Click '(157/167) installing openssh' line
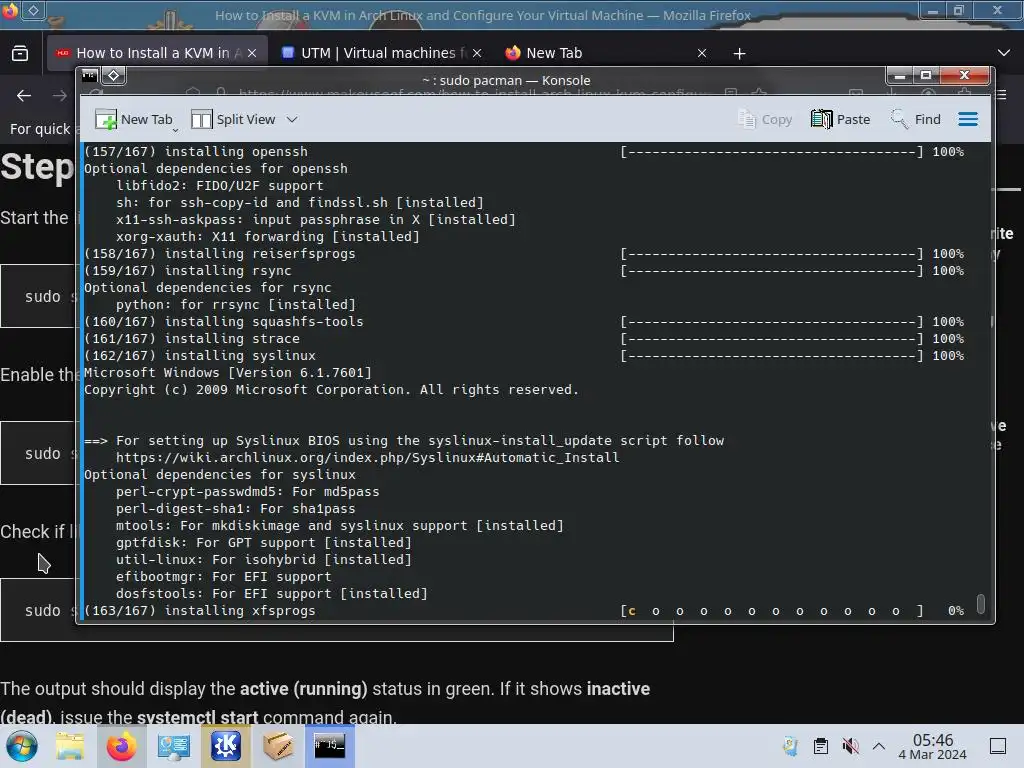 pos(196,152)
